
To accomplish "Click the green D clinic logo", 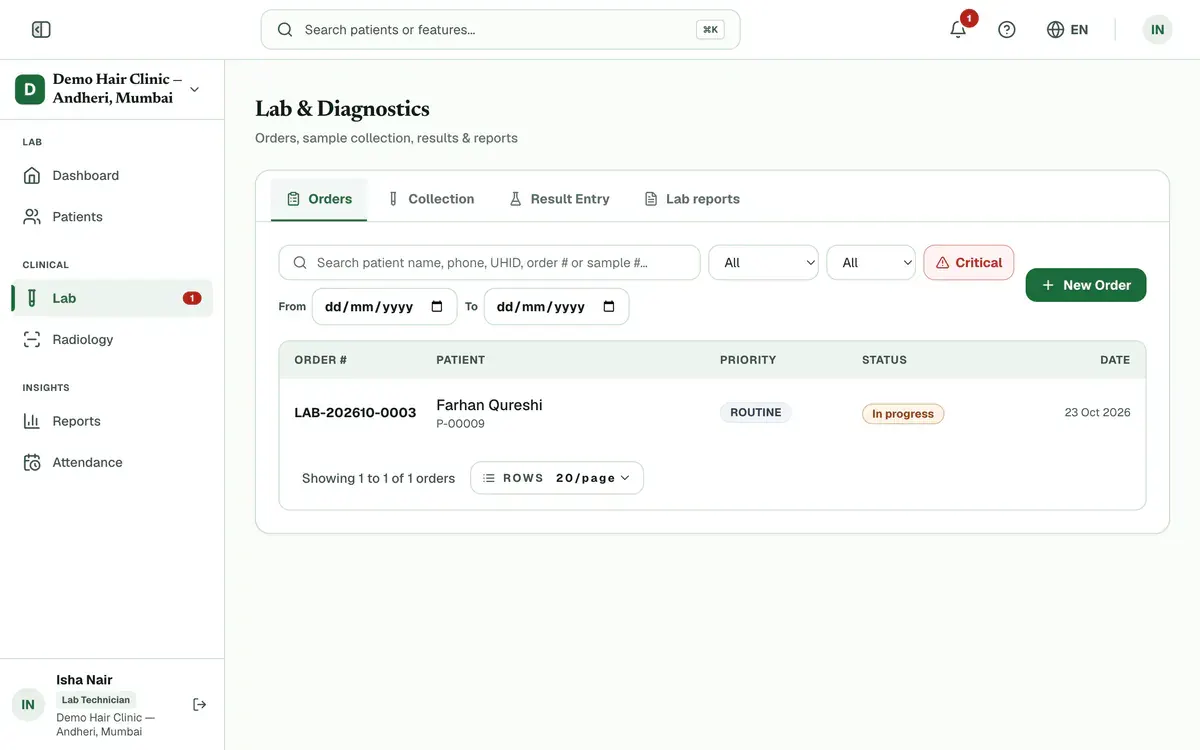I will 30,89.
